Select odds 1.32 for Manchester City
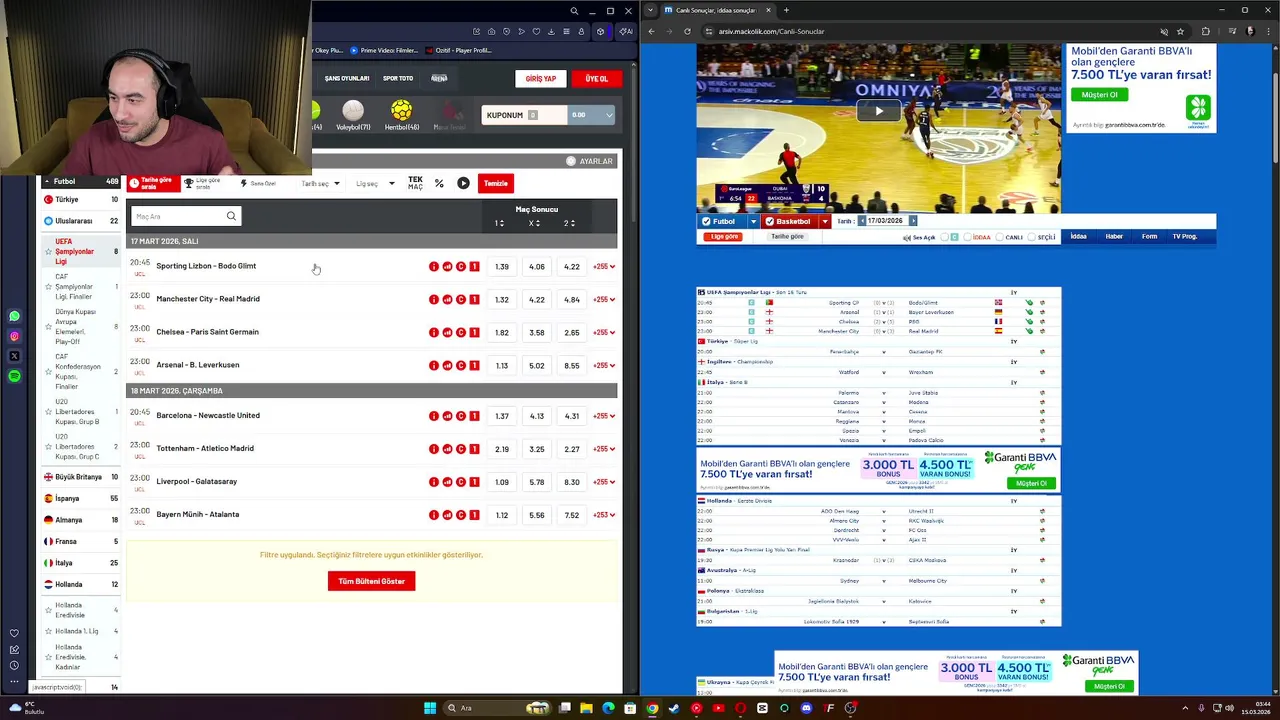 coord(502,299)
